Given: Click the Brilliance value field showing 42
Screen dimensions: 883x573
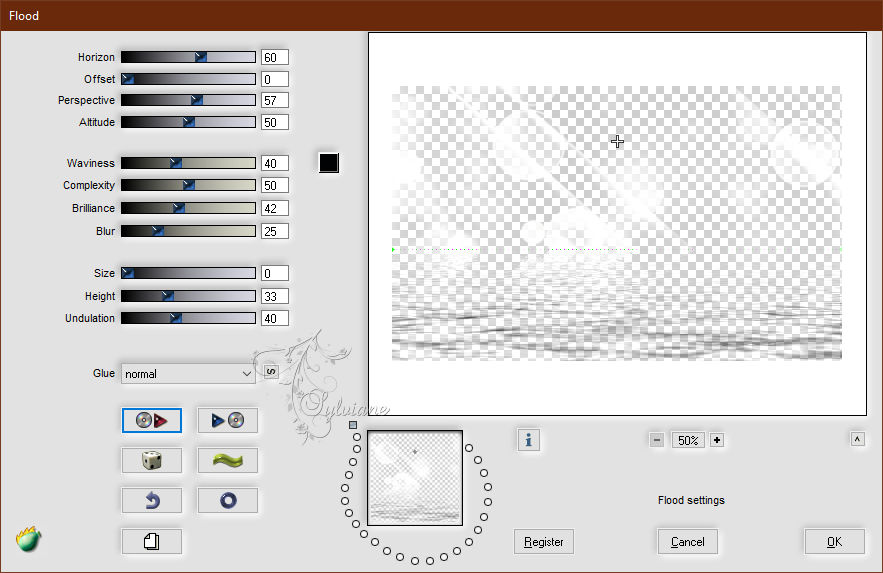Looking at the screenshot, I should [275, 208].
